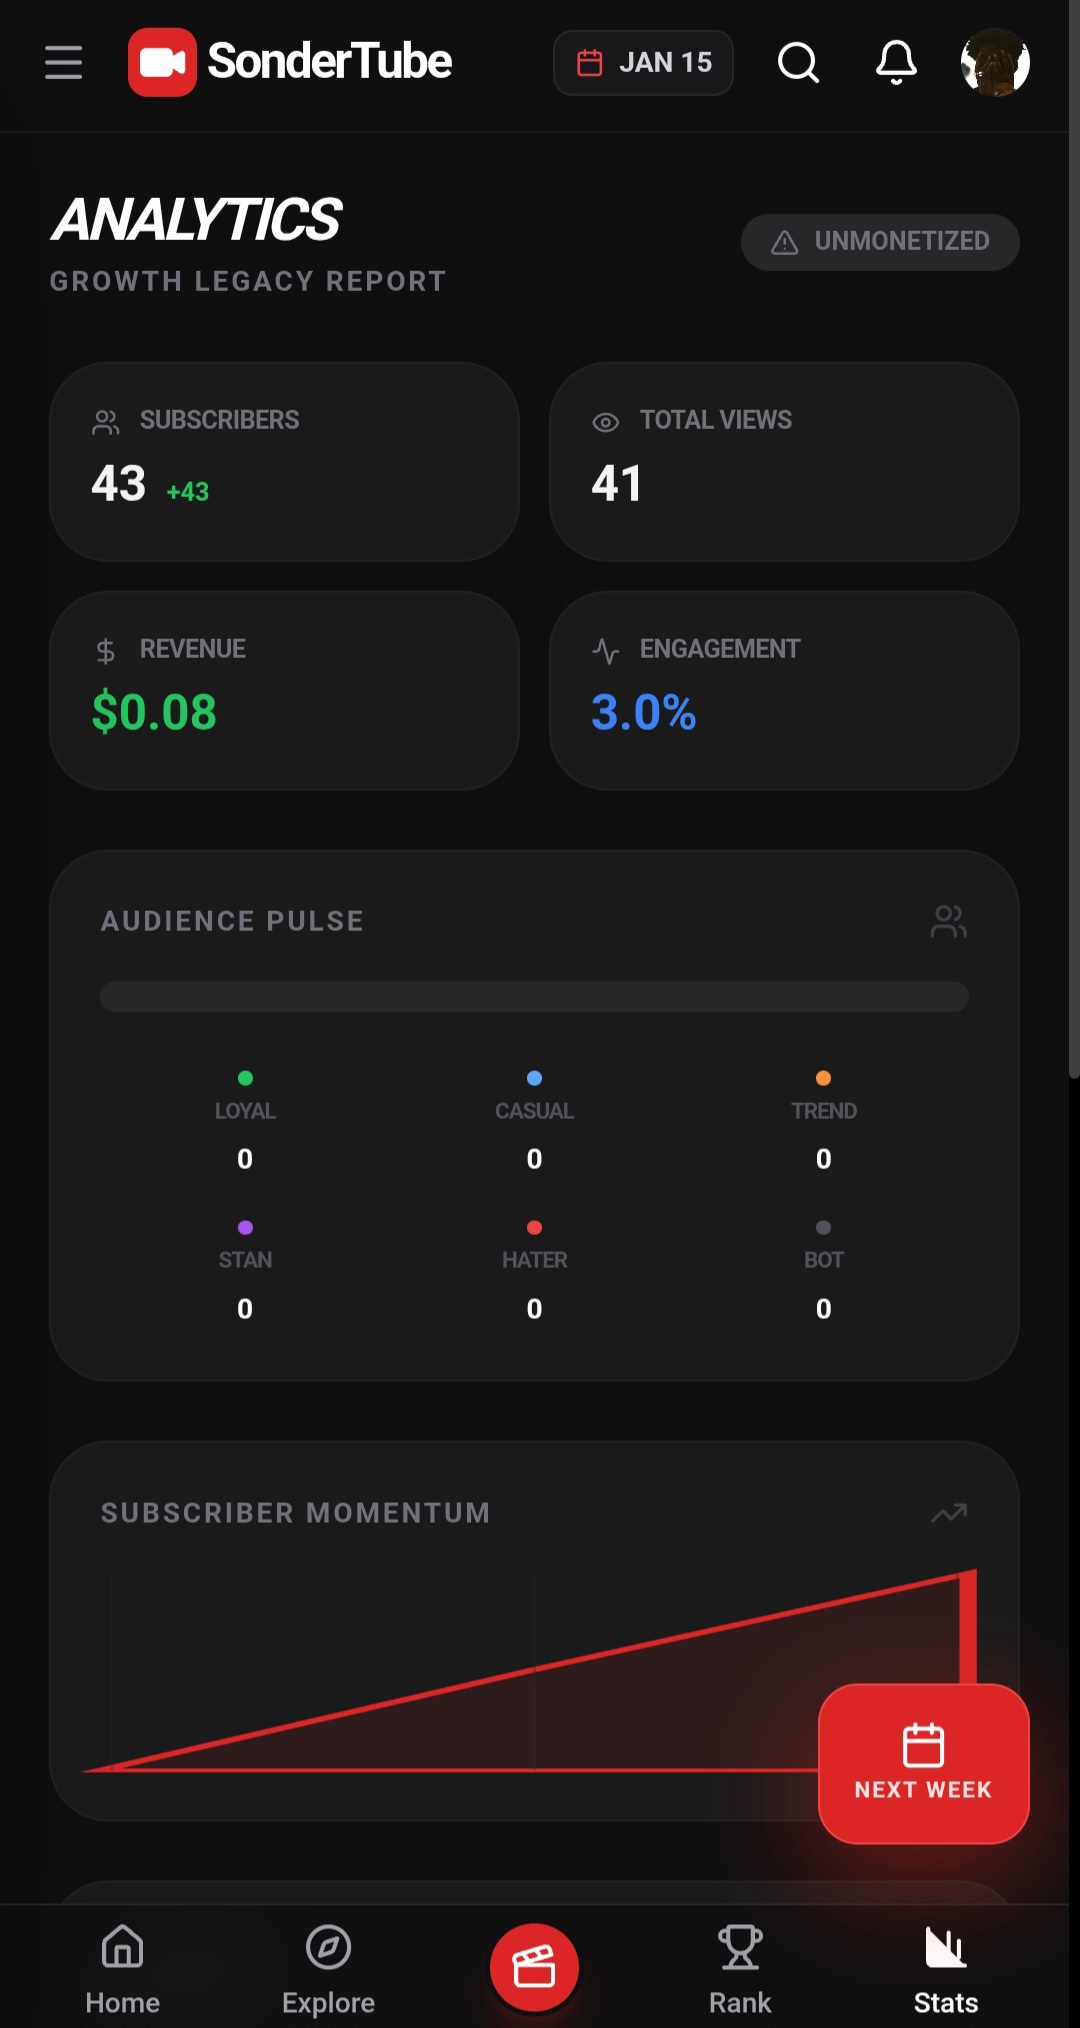Open the hamburger menu
The width and height of the screenshot is (1080, 2028).
pos(63,62)
